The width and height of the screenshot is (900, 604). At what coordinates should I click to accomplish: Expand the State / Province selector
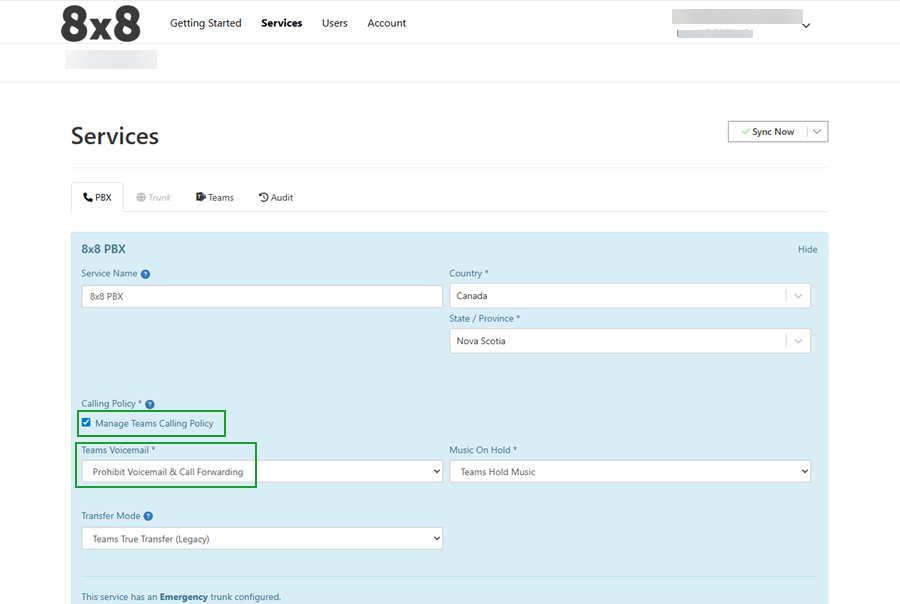[797, 341]
